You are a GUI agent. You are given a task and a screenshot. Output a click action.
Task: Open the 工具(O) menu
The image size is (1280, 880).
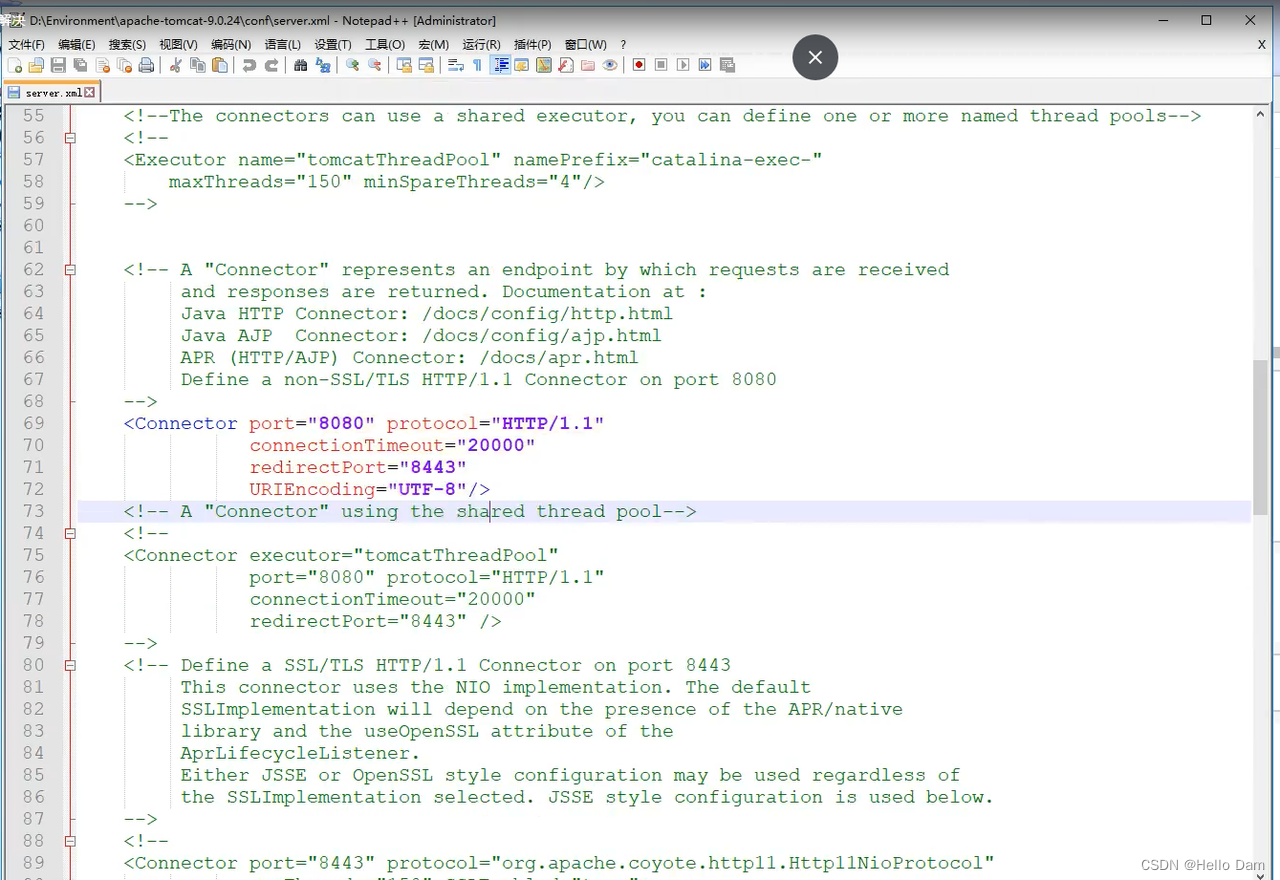tap(385, 44)
